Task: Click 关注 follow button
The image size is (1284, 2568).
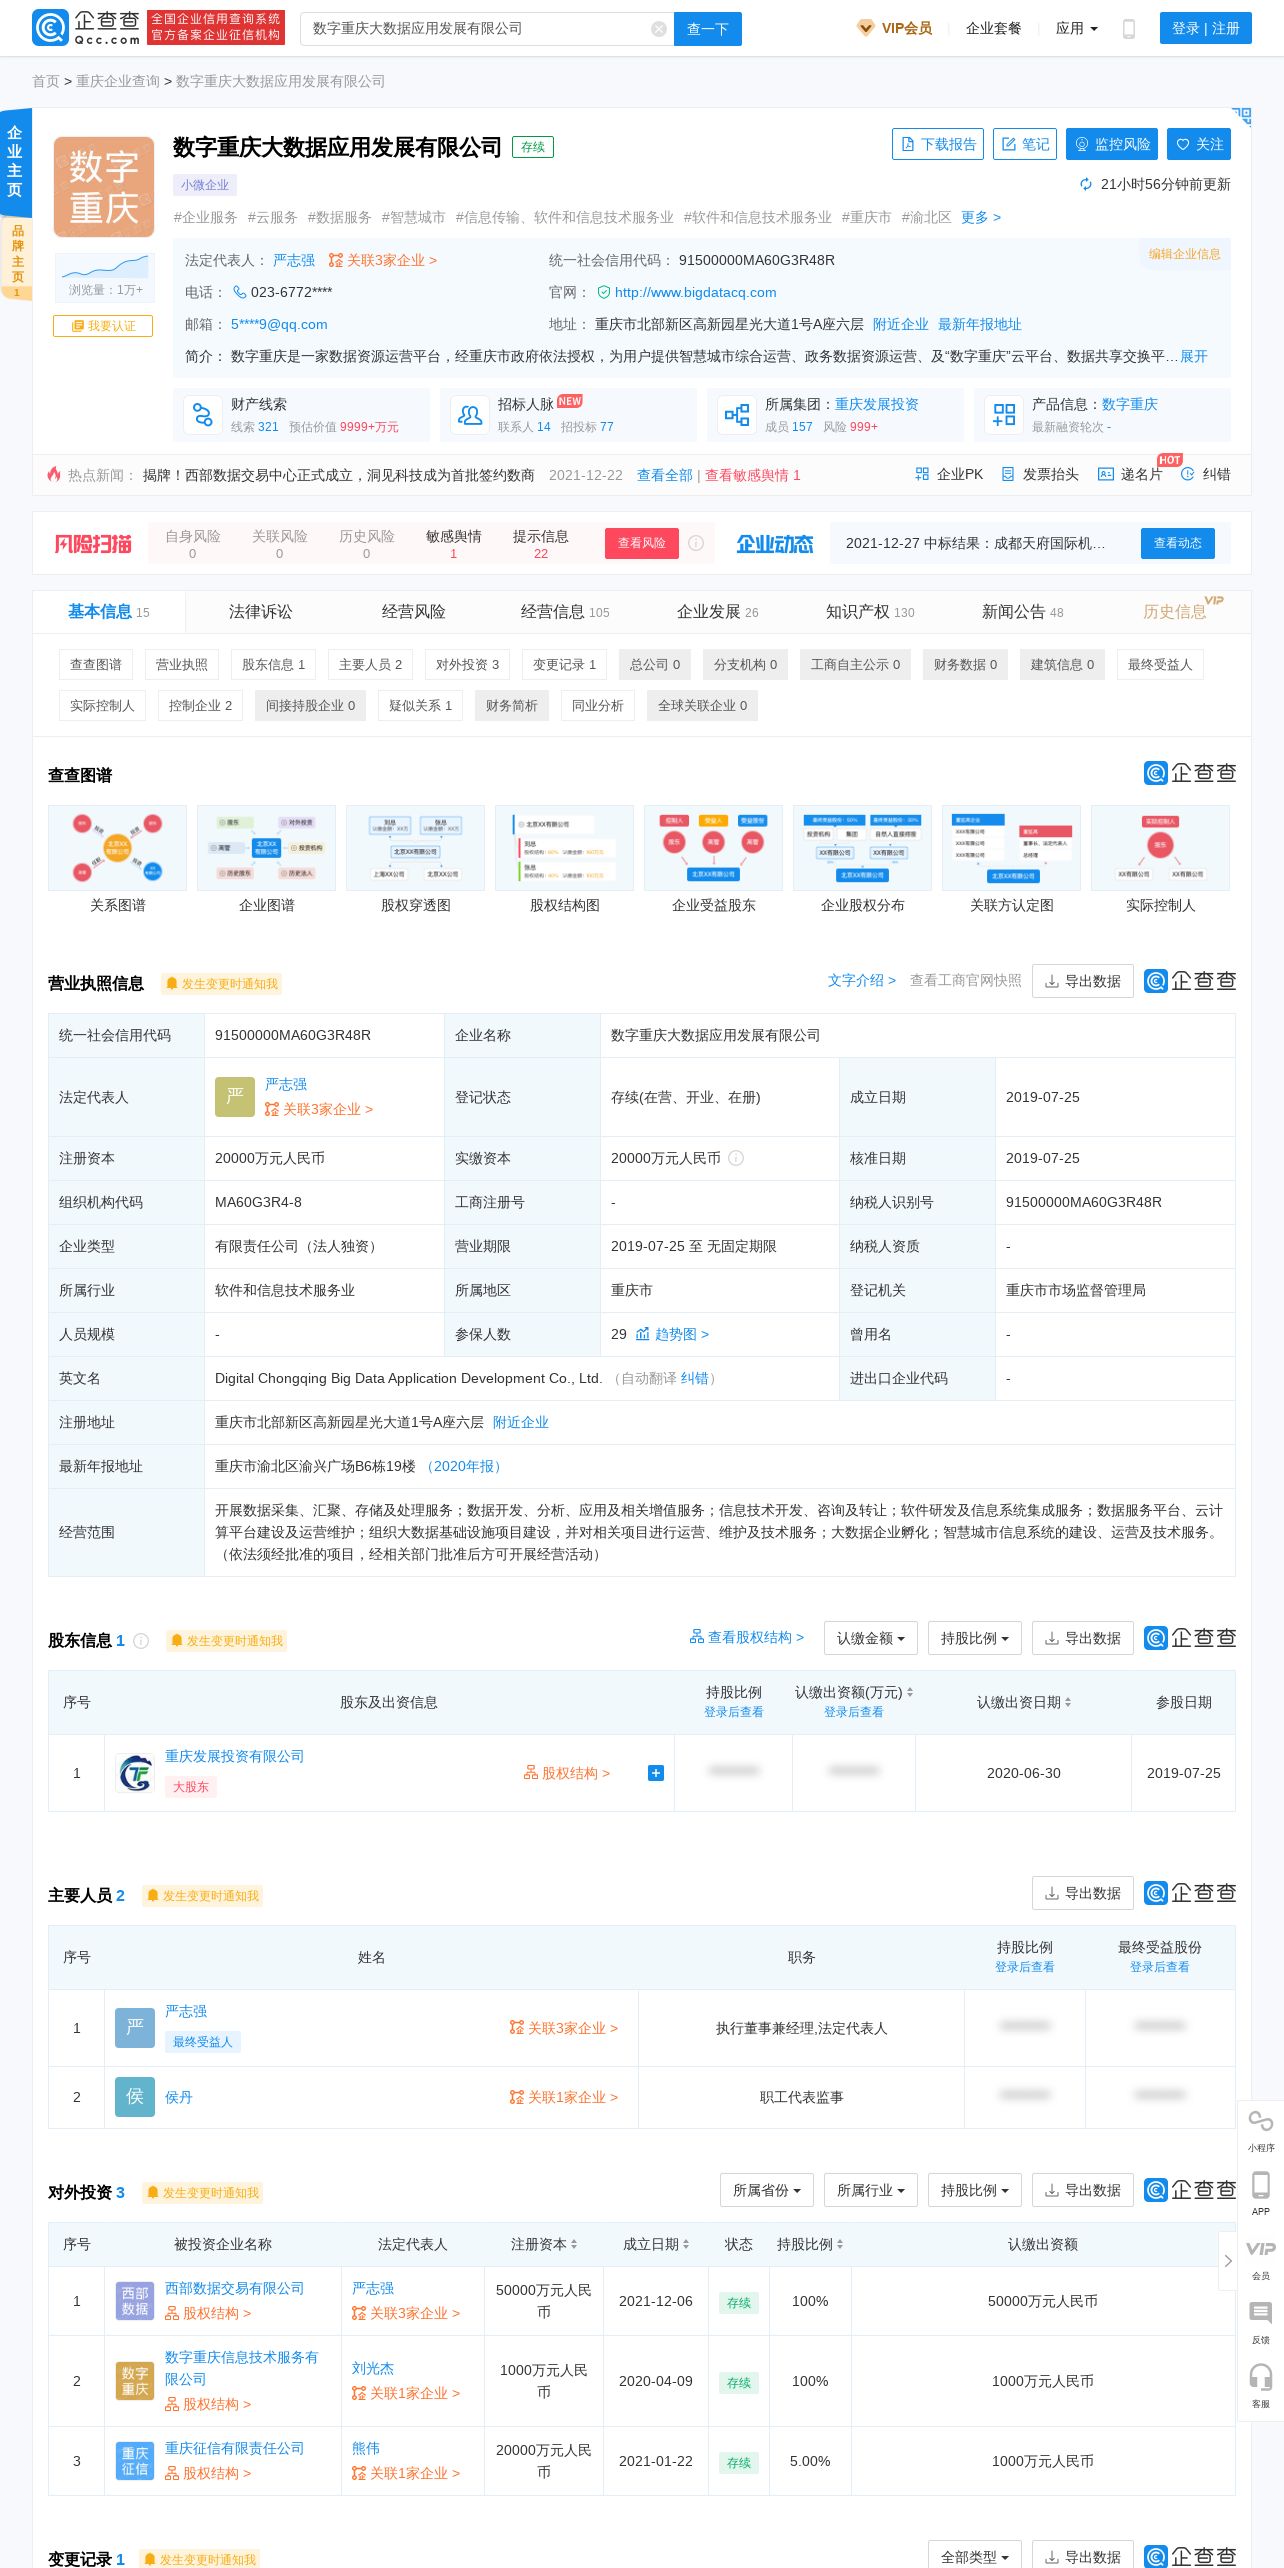Action: point(1199,144)
